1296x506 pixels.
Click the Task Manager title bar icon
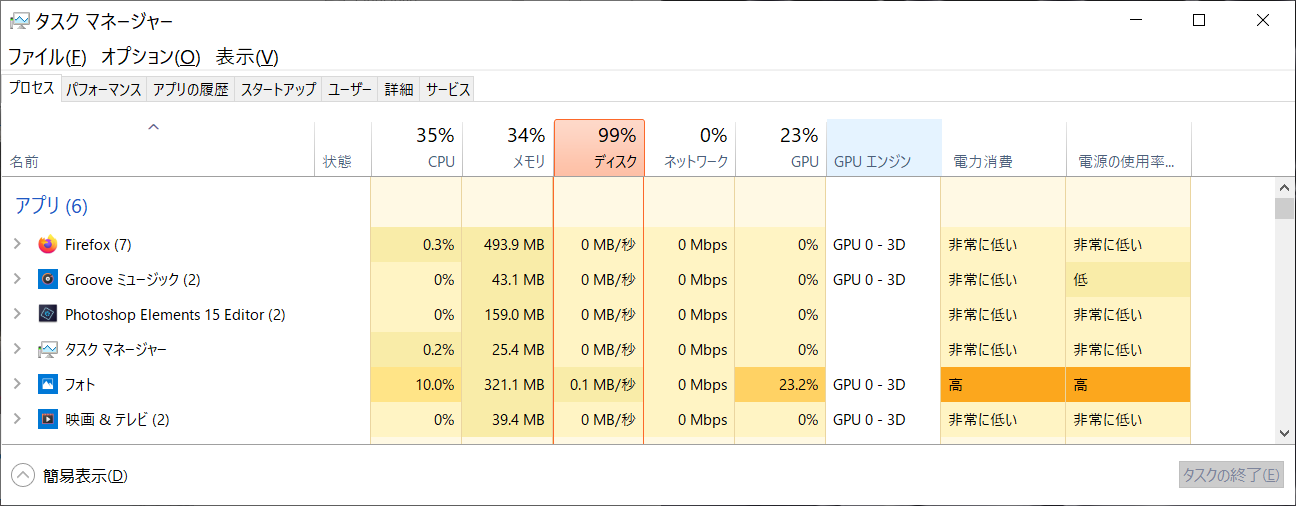(19, 20)
